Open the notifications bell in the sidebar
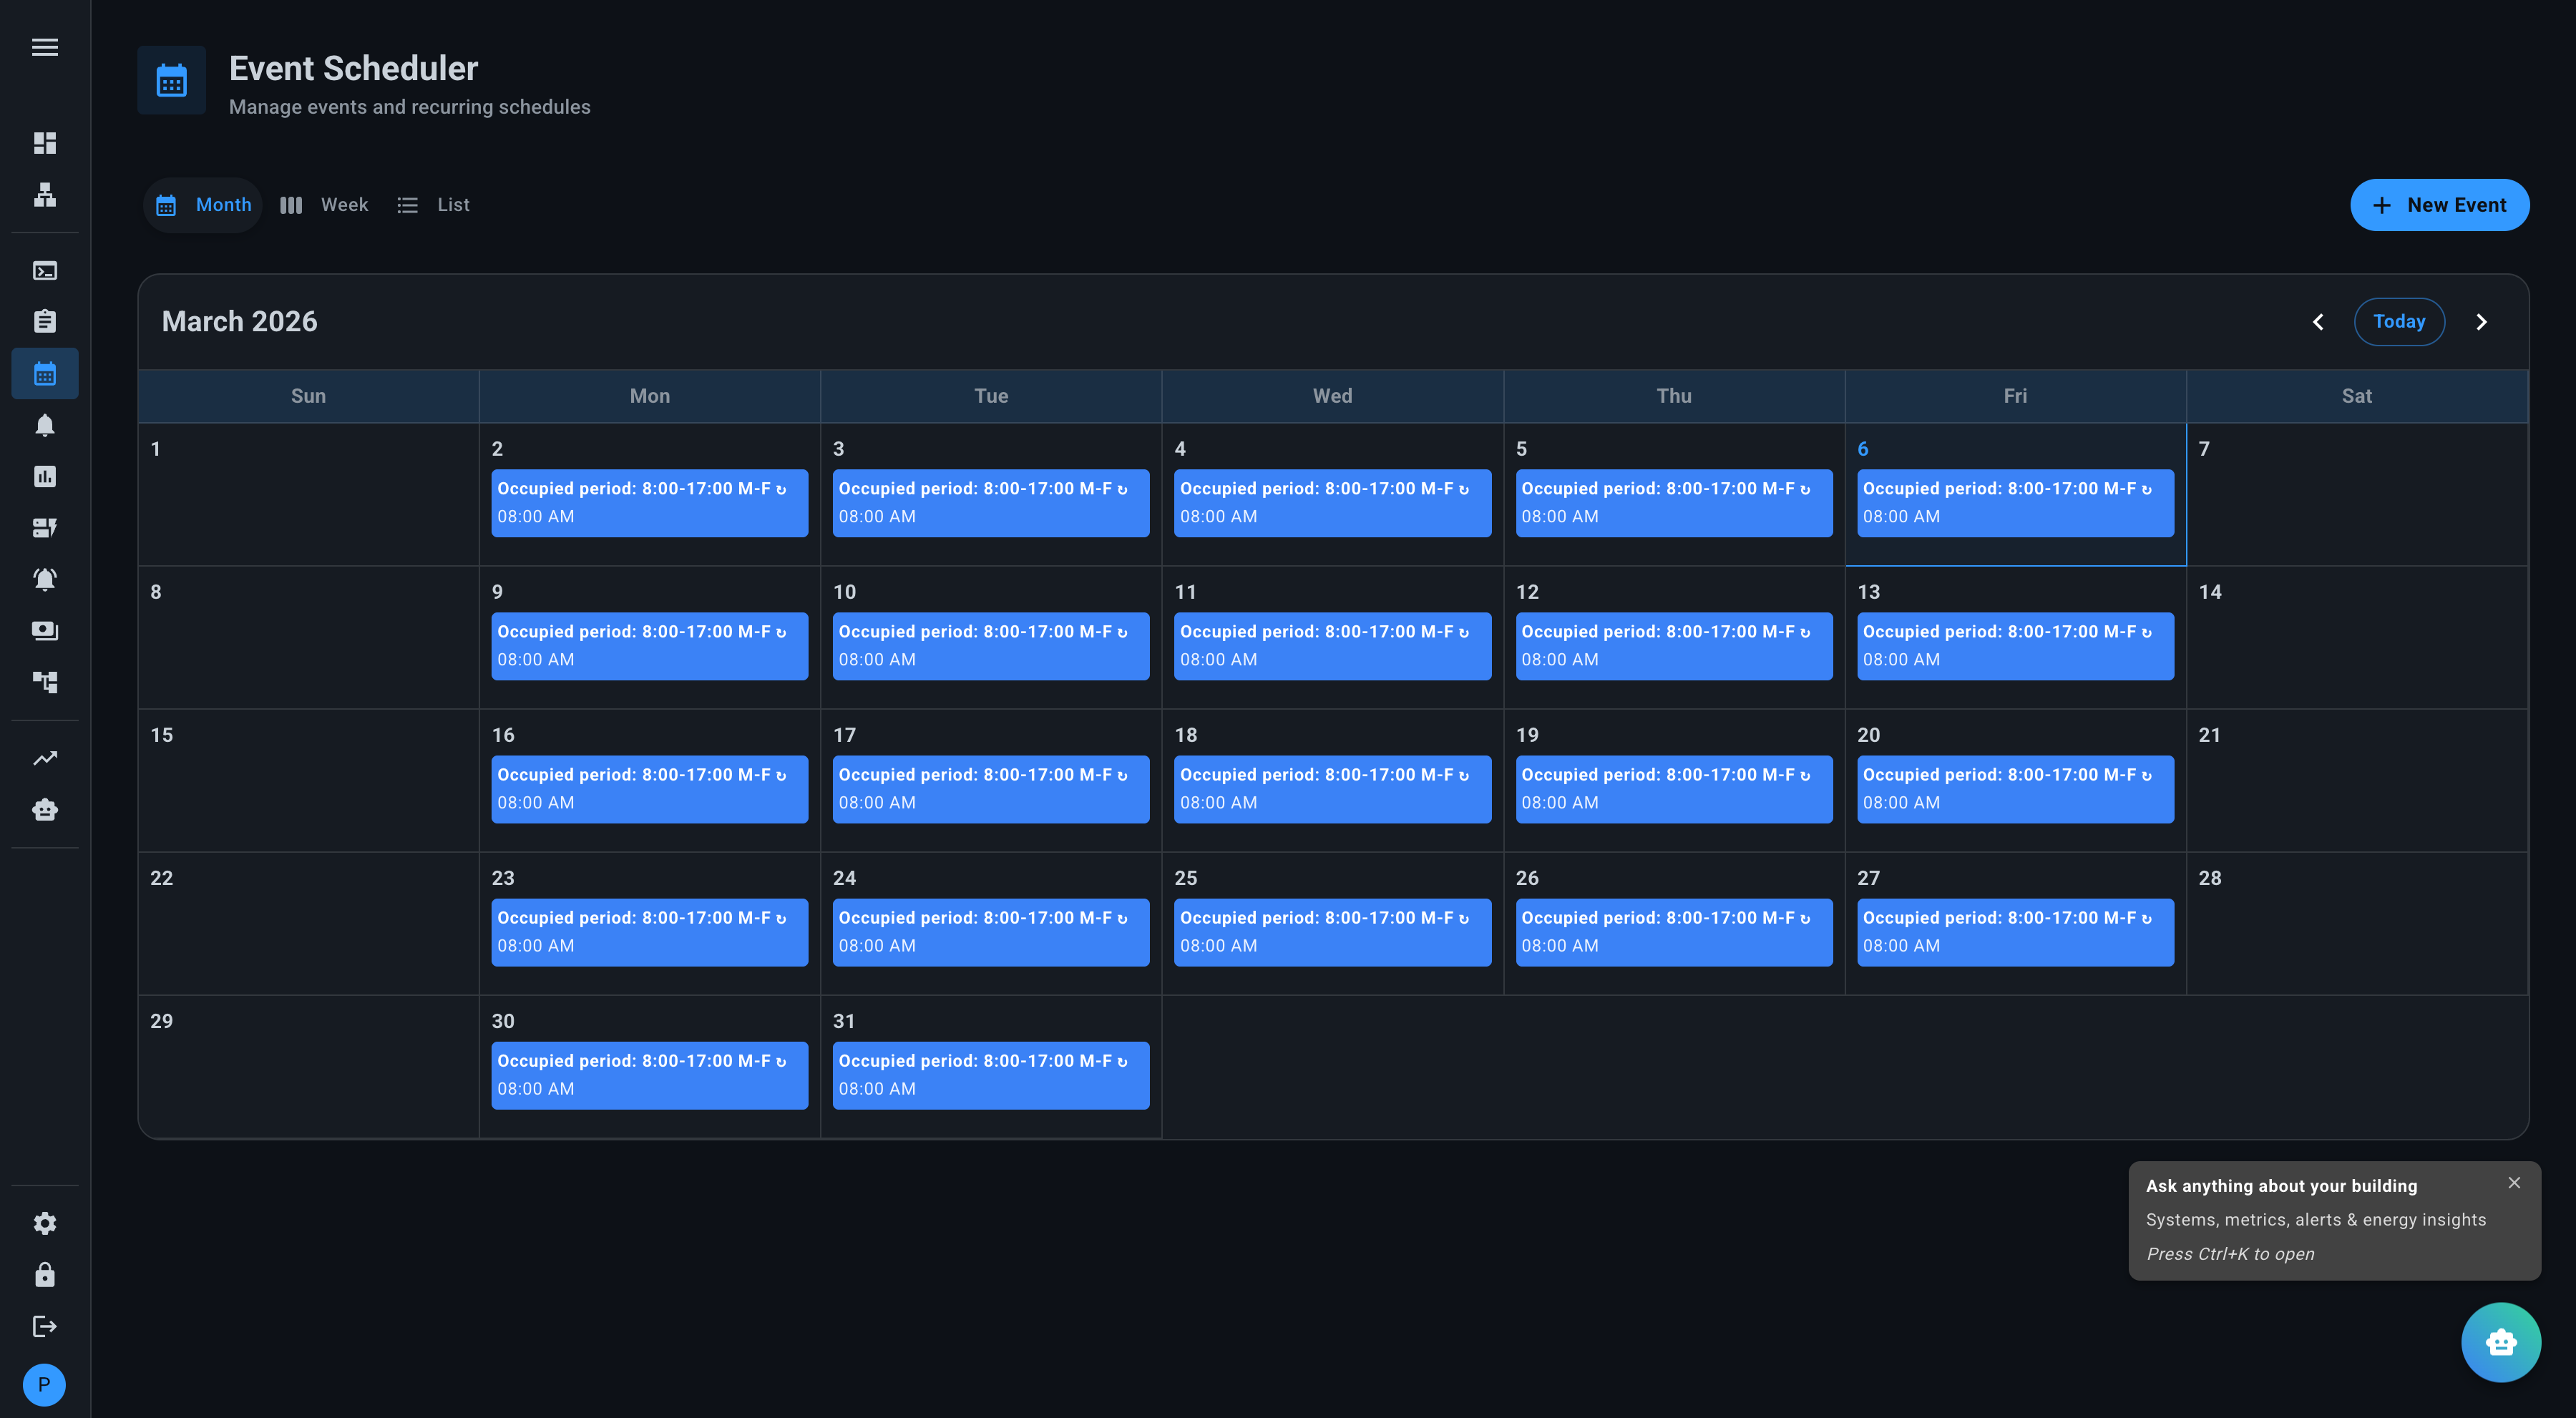This screenshot has height=1418, width=2576. tap(44, 424)
